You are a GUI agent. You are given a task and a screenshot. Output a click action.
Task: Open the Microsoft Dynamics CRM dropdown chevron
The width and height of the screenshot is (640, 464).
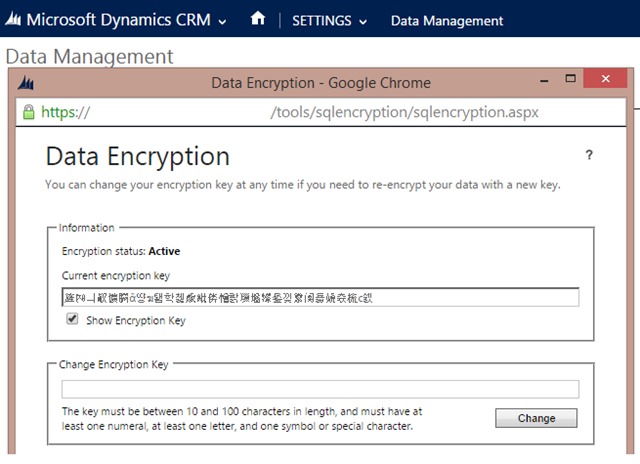(222, 21)
